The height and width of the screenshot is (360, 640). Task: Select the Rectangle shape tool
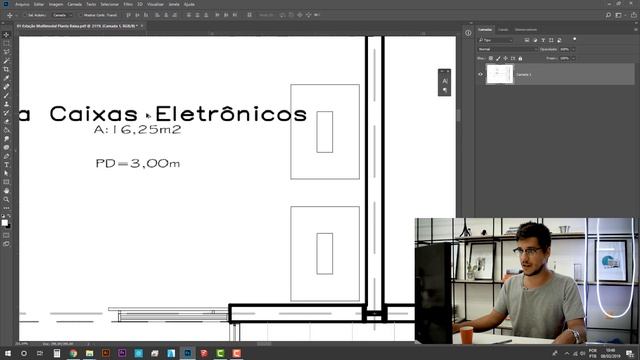click(6, 182)
